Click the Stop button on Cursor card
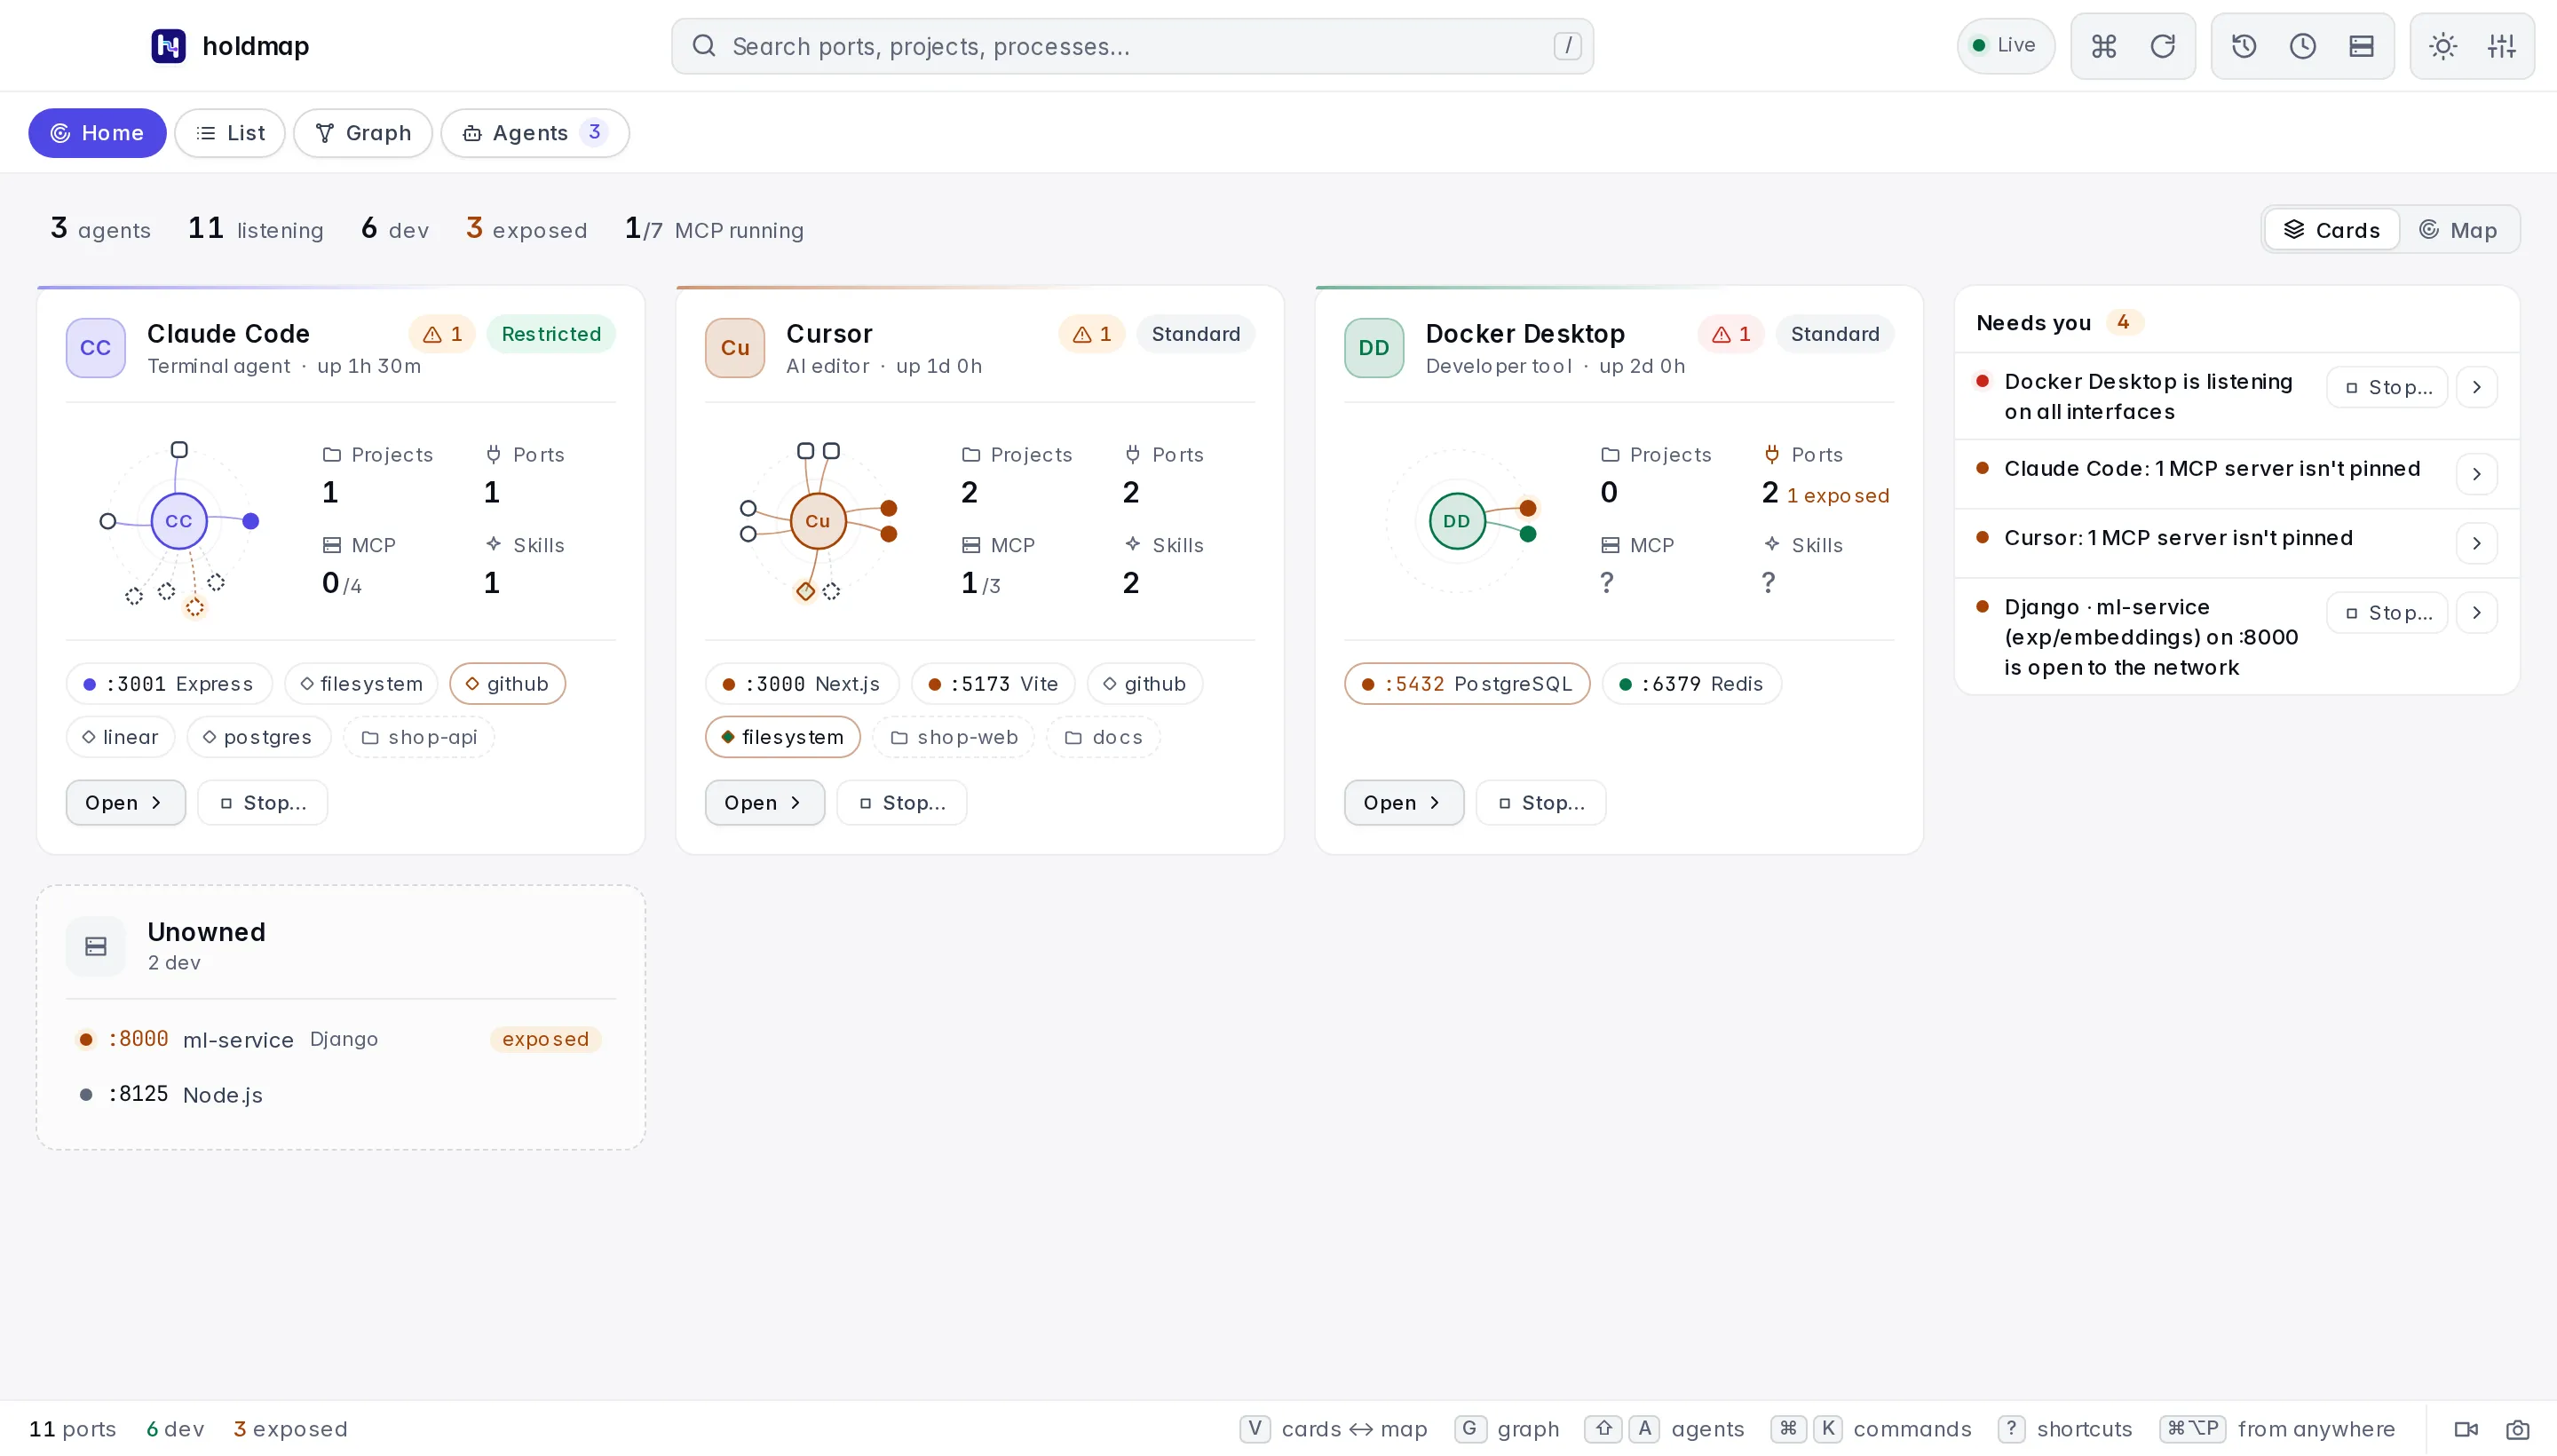Image resolution: width=2557 pixels, height=1456 pixels. 901,803
